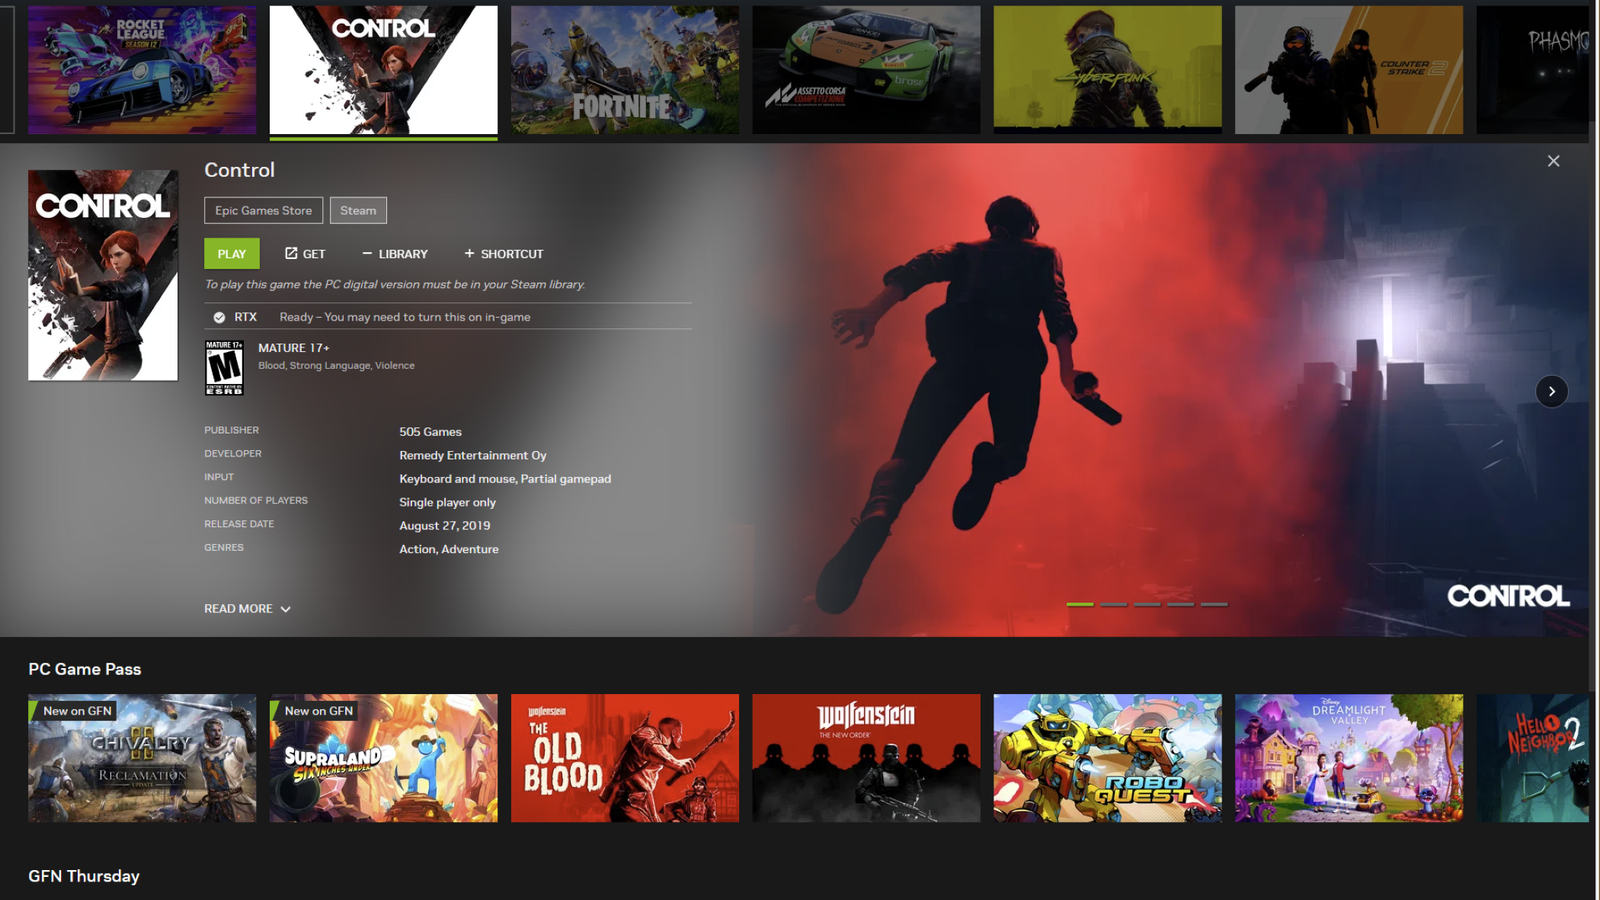The image size is (1600, 900).
Task: Click the Action, Adventure genres text
Action: (449, 549)
